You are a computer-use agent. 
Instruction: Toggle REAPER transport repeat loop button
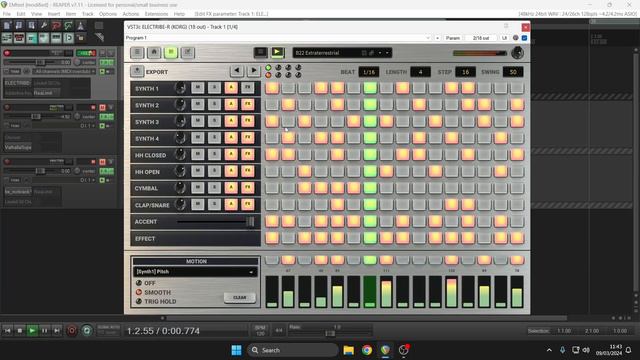[87, 331]
